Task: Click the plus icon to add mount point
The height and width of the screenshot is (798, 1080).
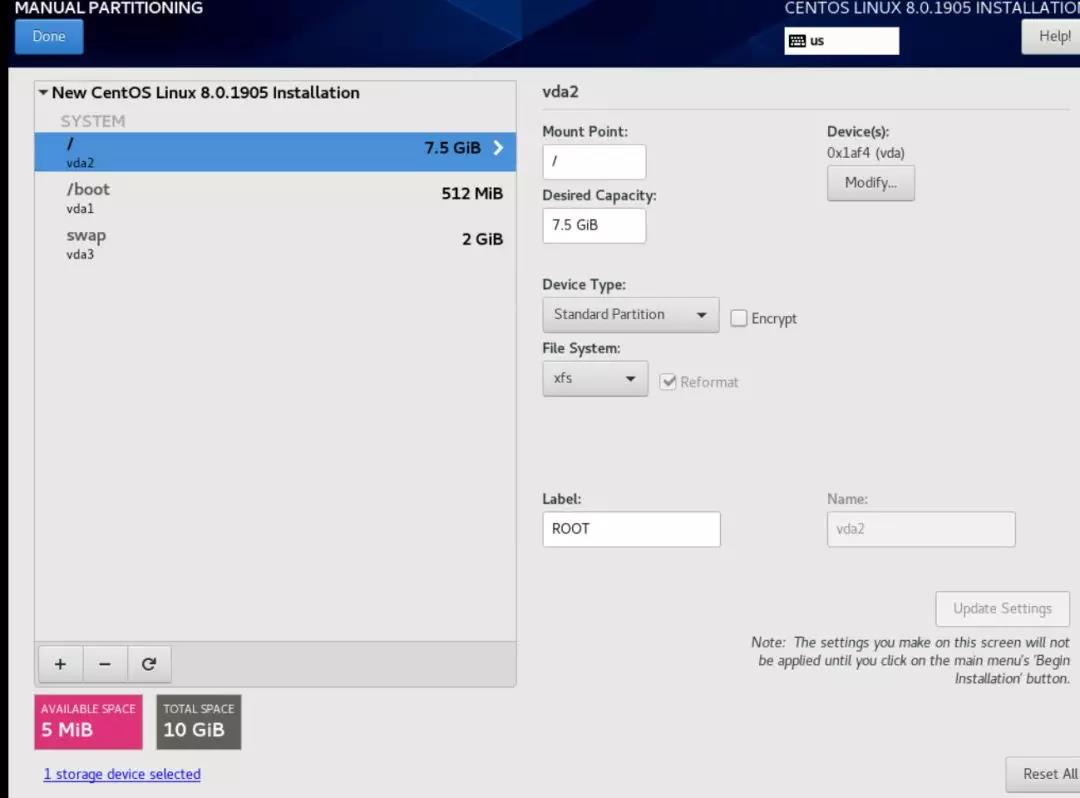Action: tap(61, 664)
